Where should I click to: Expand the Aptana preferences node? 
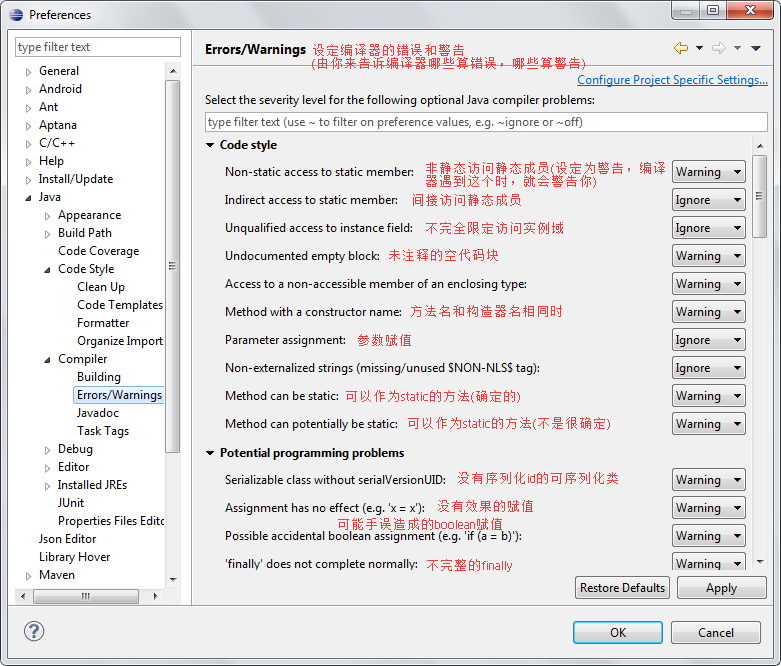pos(28,126)
